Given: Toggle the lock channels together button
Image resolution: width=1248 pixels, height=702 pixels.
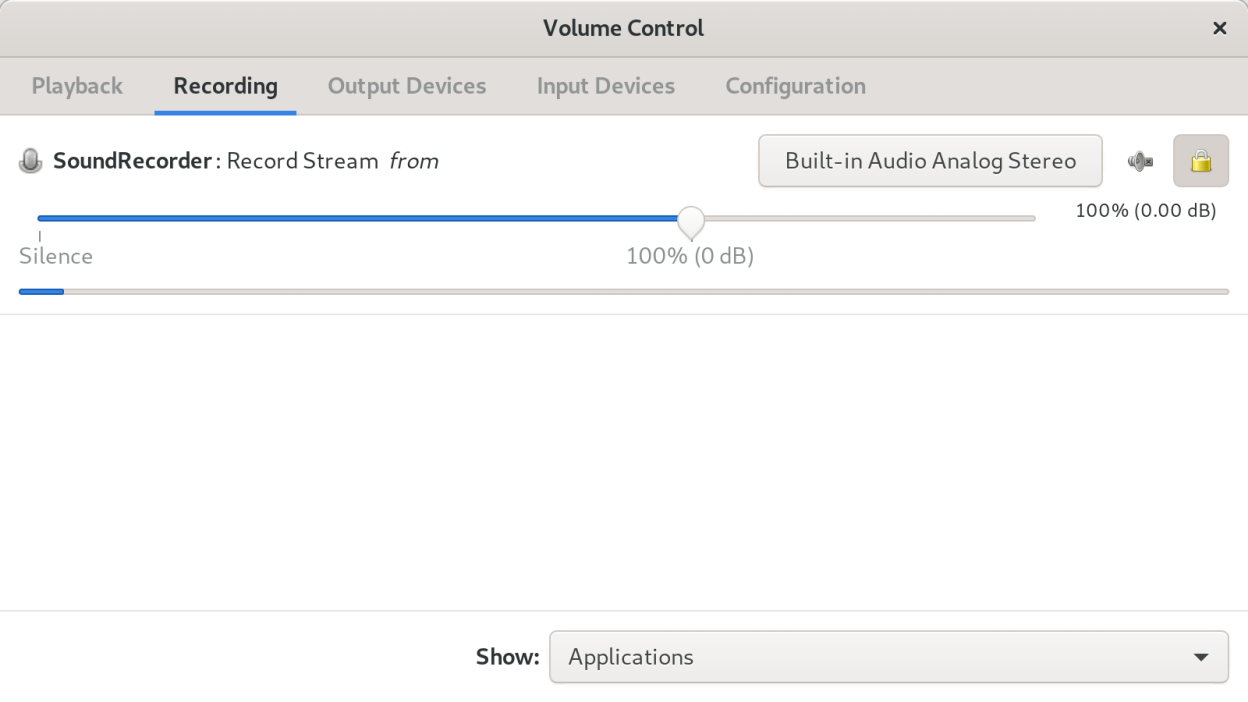Looking at the screenshot, I should [1200, 161].
